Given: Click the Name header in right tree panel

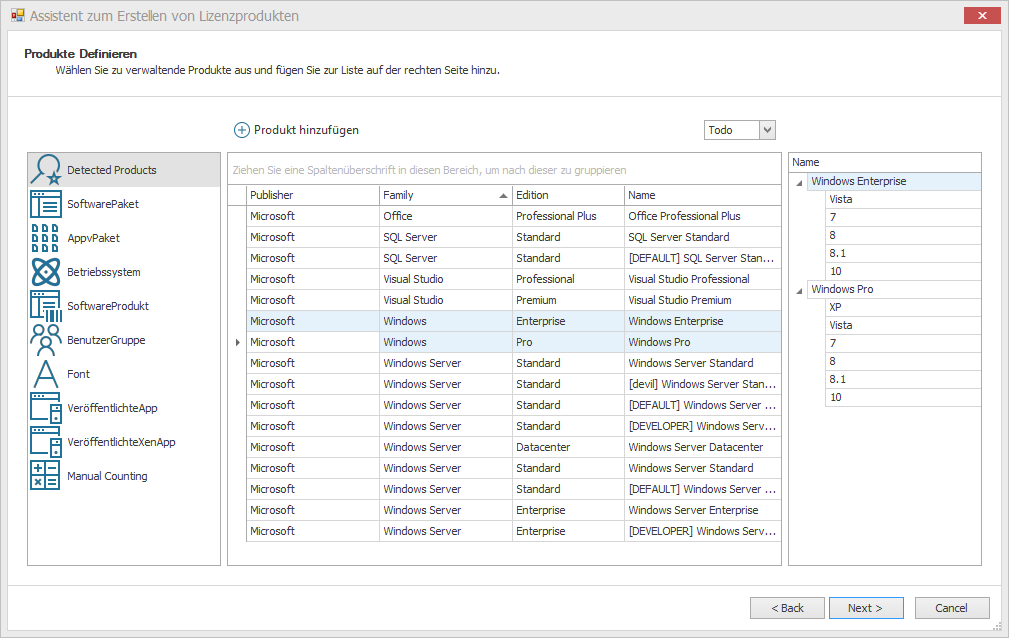Looking at the screenshot, I should 885,162.
